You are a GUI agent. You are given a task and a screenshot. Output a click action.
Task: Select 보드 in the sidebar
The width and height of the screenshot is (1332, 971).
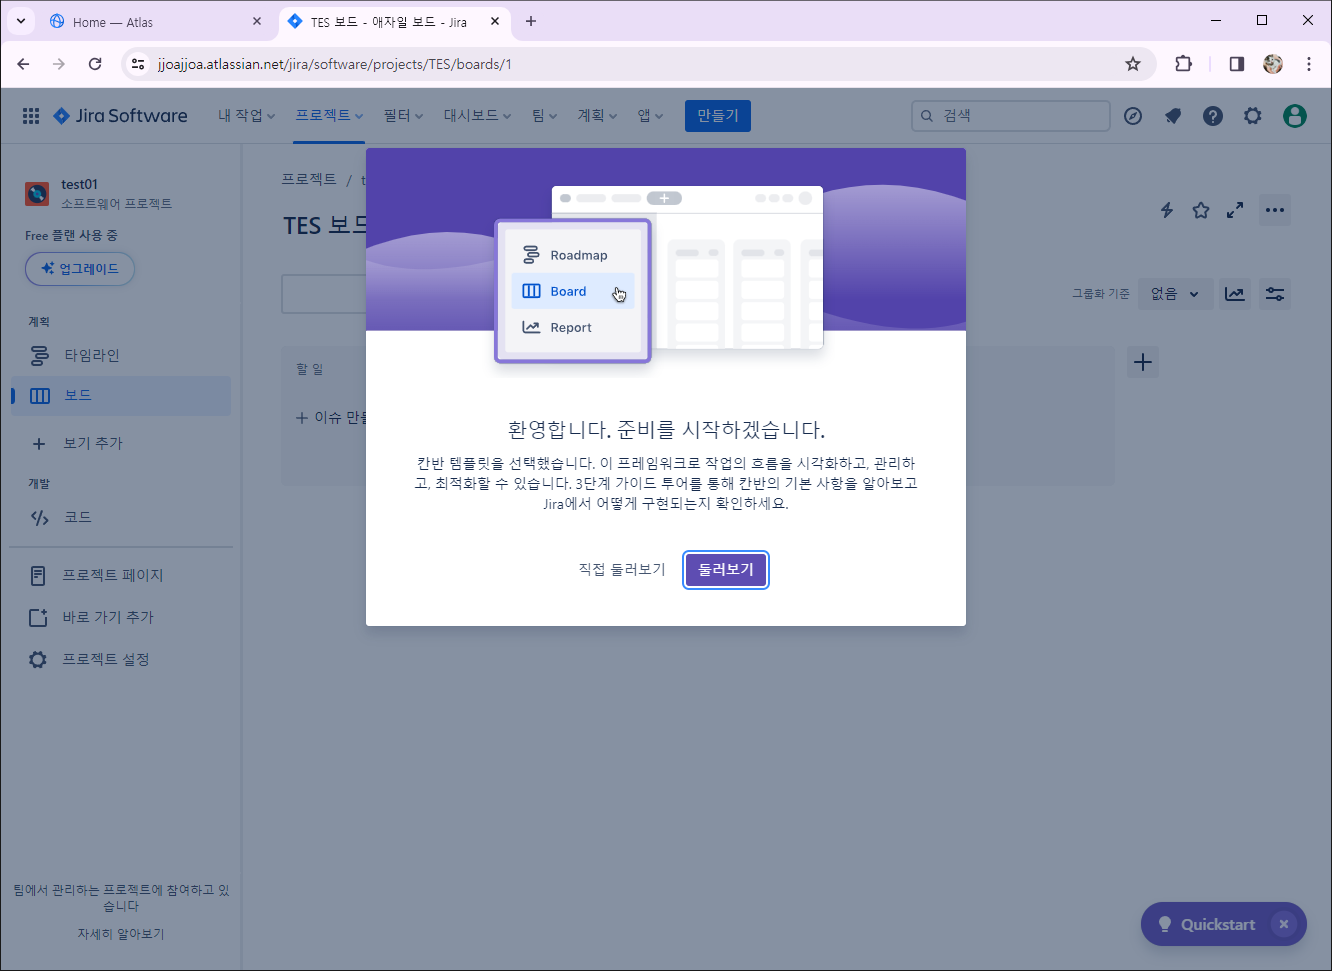(x=121, y=395)
